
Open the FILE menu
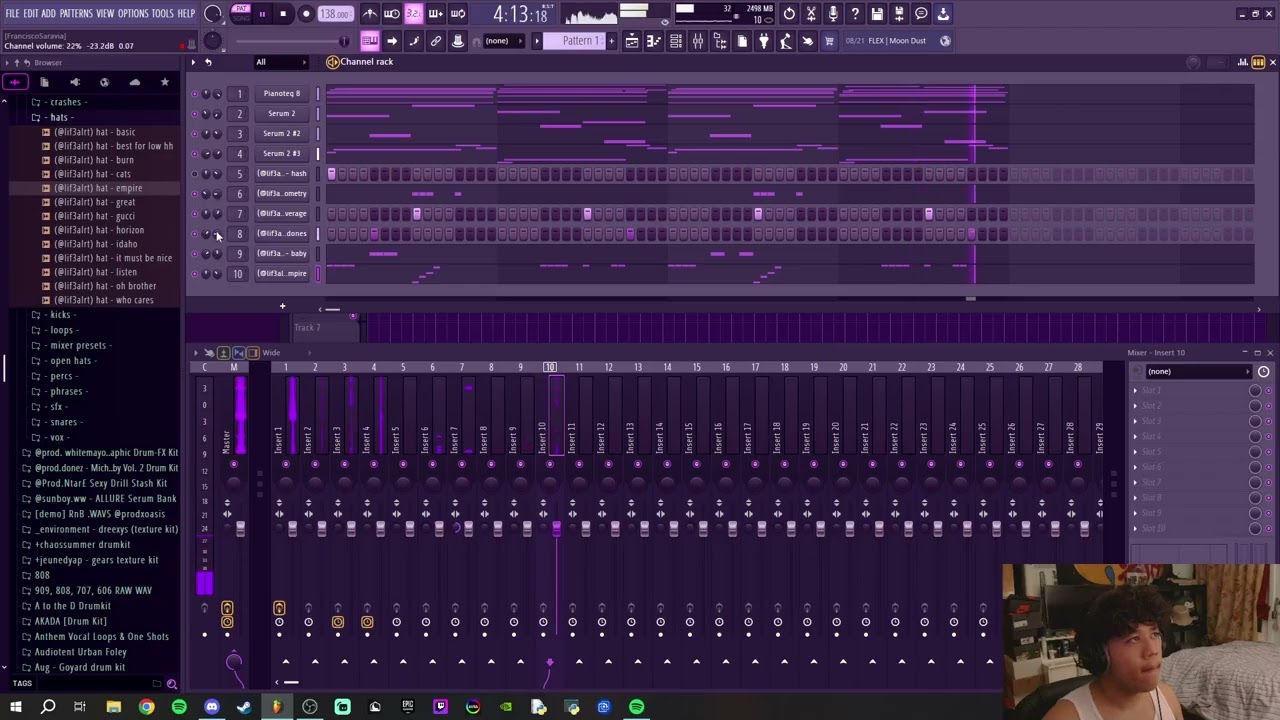pyautogui.click(x=12, y=14)
